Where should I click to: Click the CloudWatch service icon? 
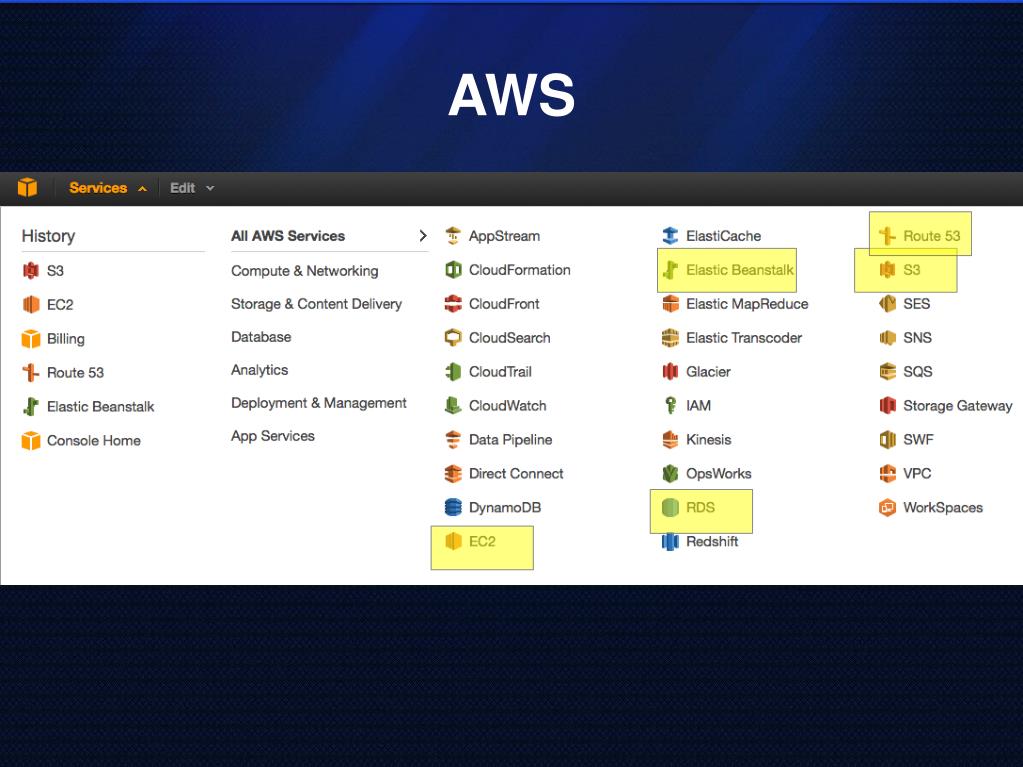(x=453, y=405)
